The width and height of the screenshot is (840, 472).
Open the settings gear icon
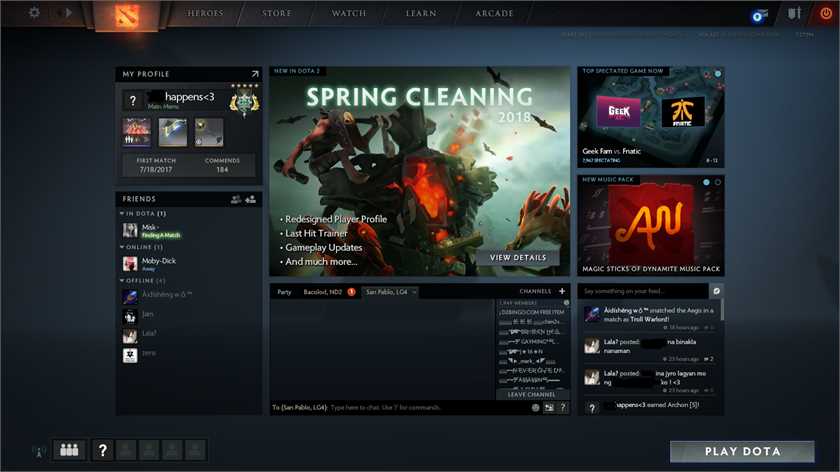pyautogui.click(x=34, y=13)
